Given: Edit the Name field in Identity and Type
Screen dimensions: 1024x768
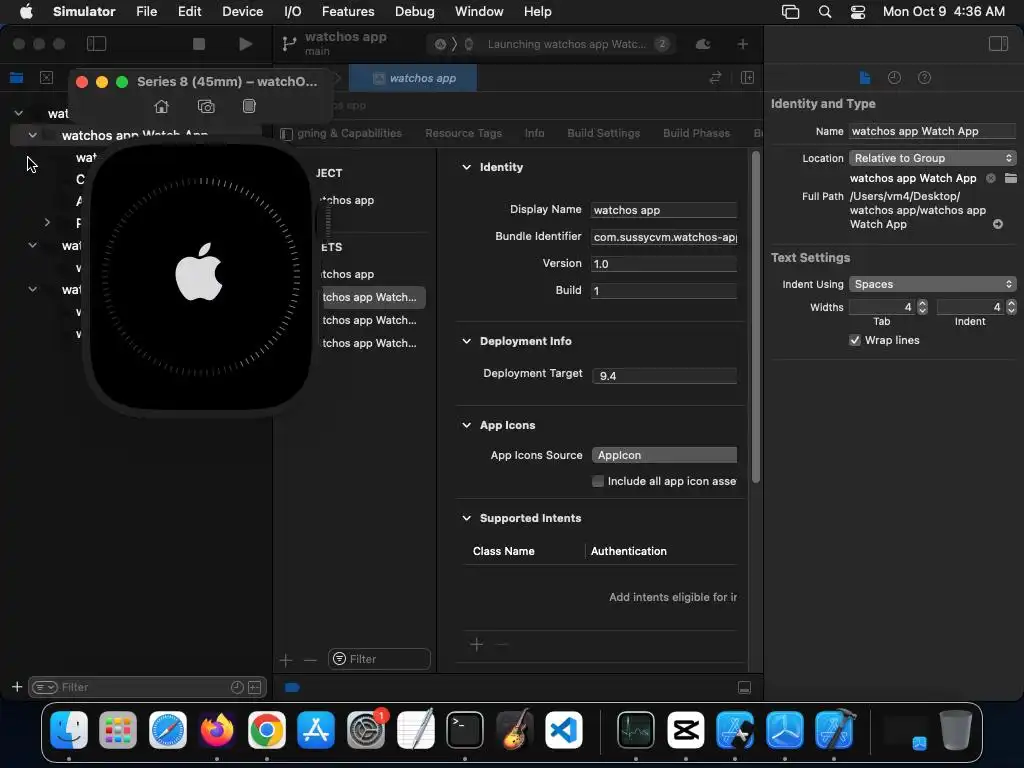Looking at the screenshot, I should (x=932, y=131).
